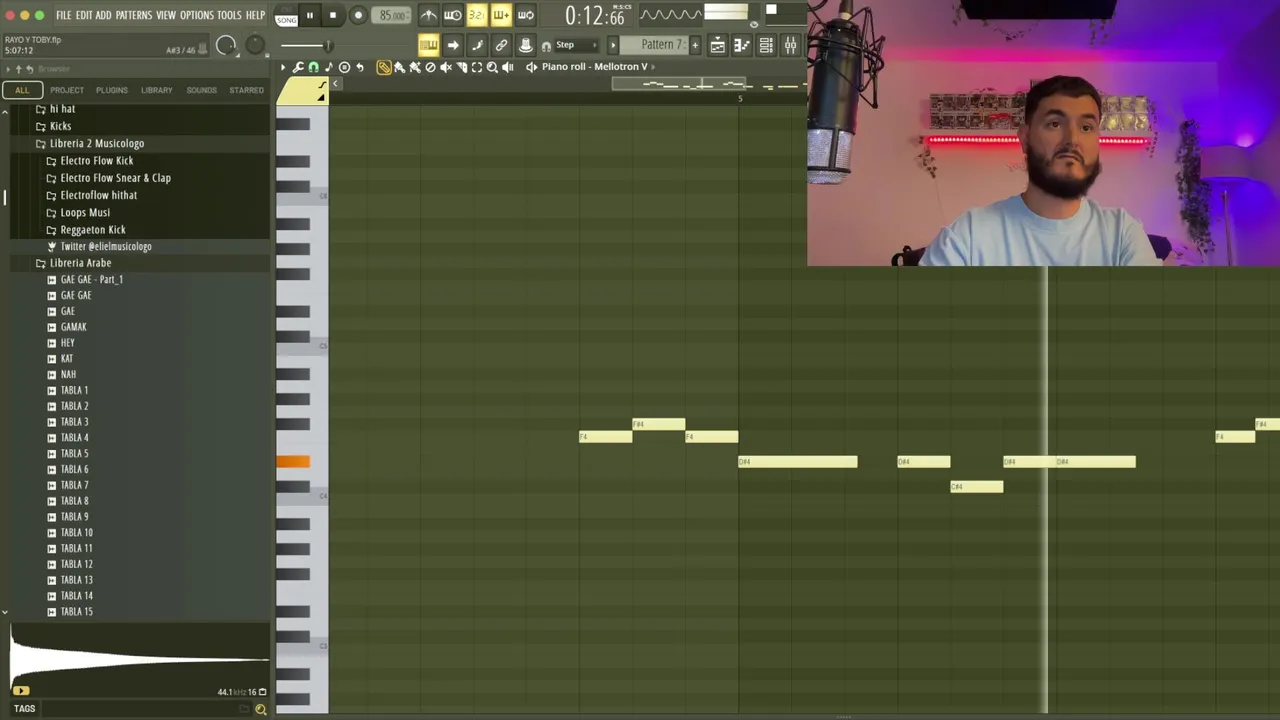Click the target control icon in piano roll
The height and width of the screenshot is (720, 1280).
click(x=345, y=67)
